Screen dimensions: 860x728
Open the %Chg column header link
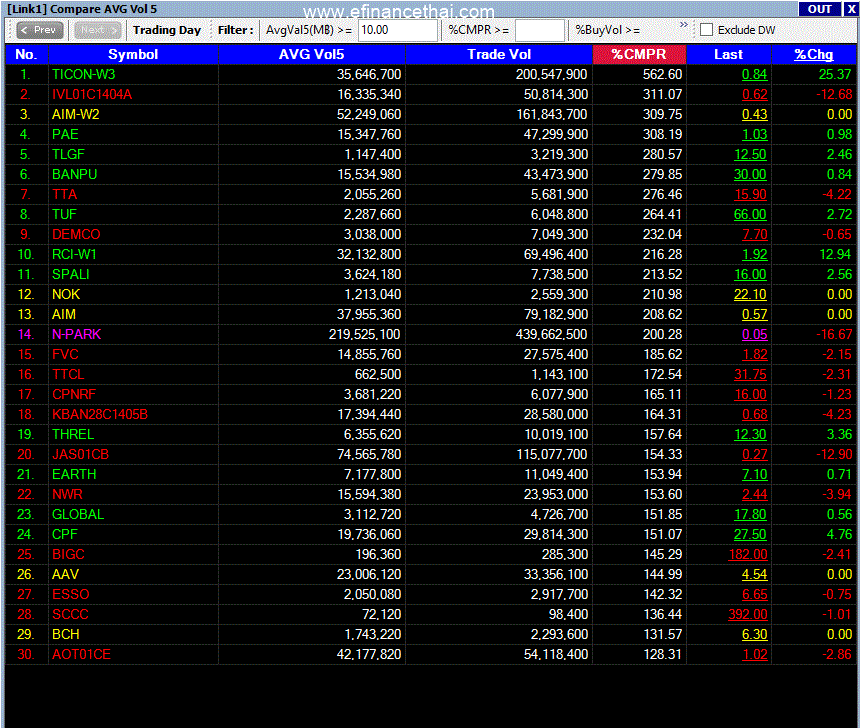point(813,54)
